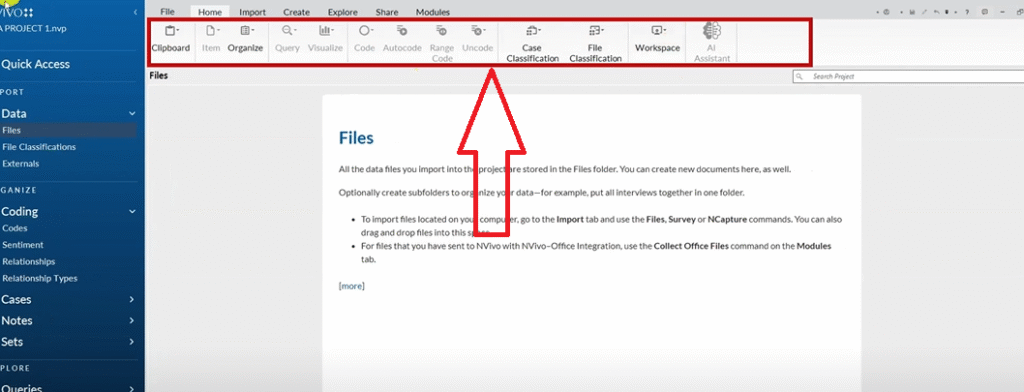Expand the Sets section

tap(132, 342)
